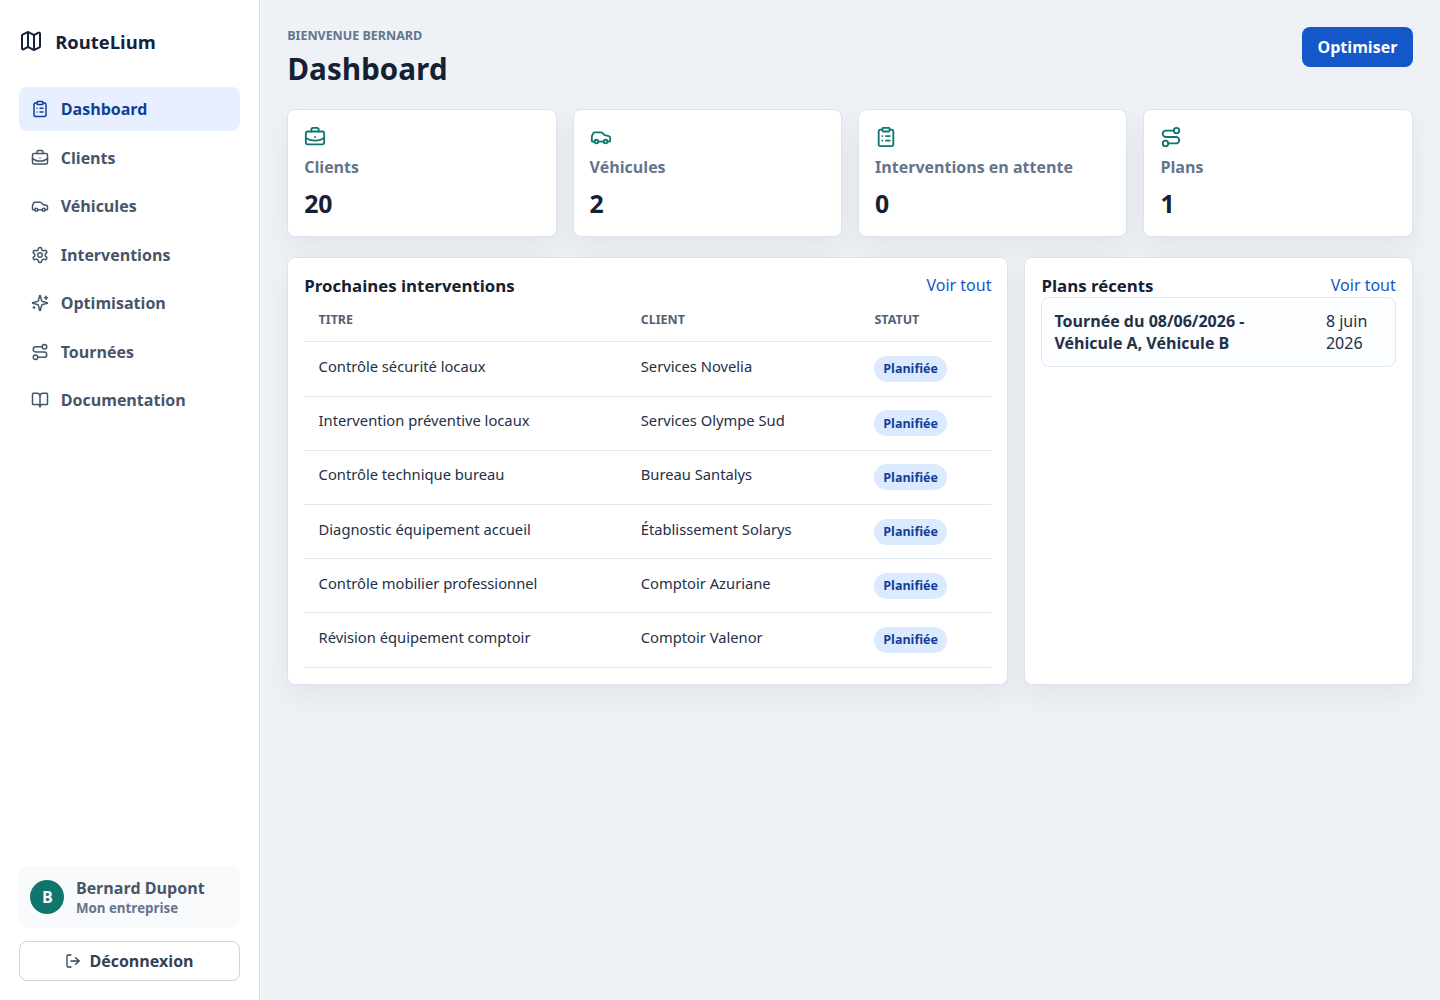This screenshot has width=1440, height=1000.
Task: Click the blue Optimiser button
Action: point(1357,47)
